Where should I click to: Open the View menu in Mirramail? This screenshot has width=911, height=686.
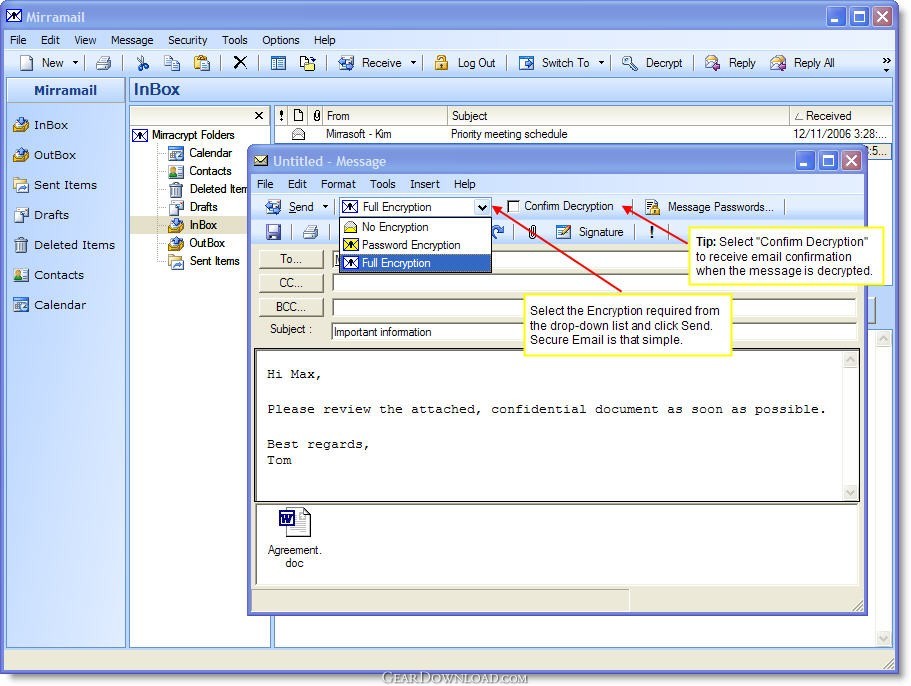tap(85, 40)
